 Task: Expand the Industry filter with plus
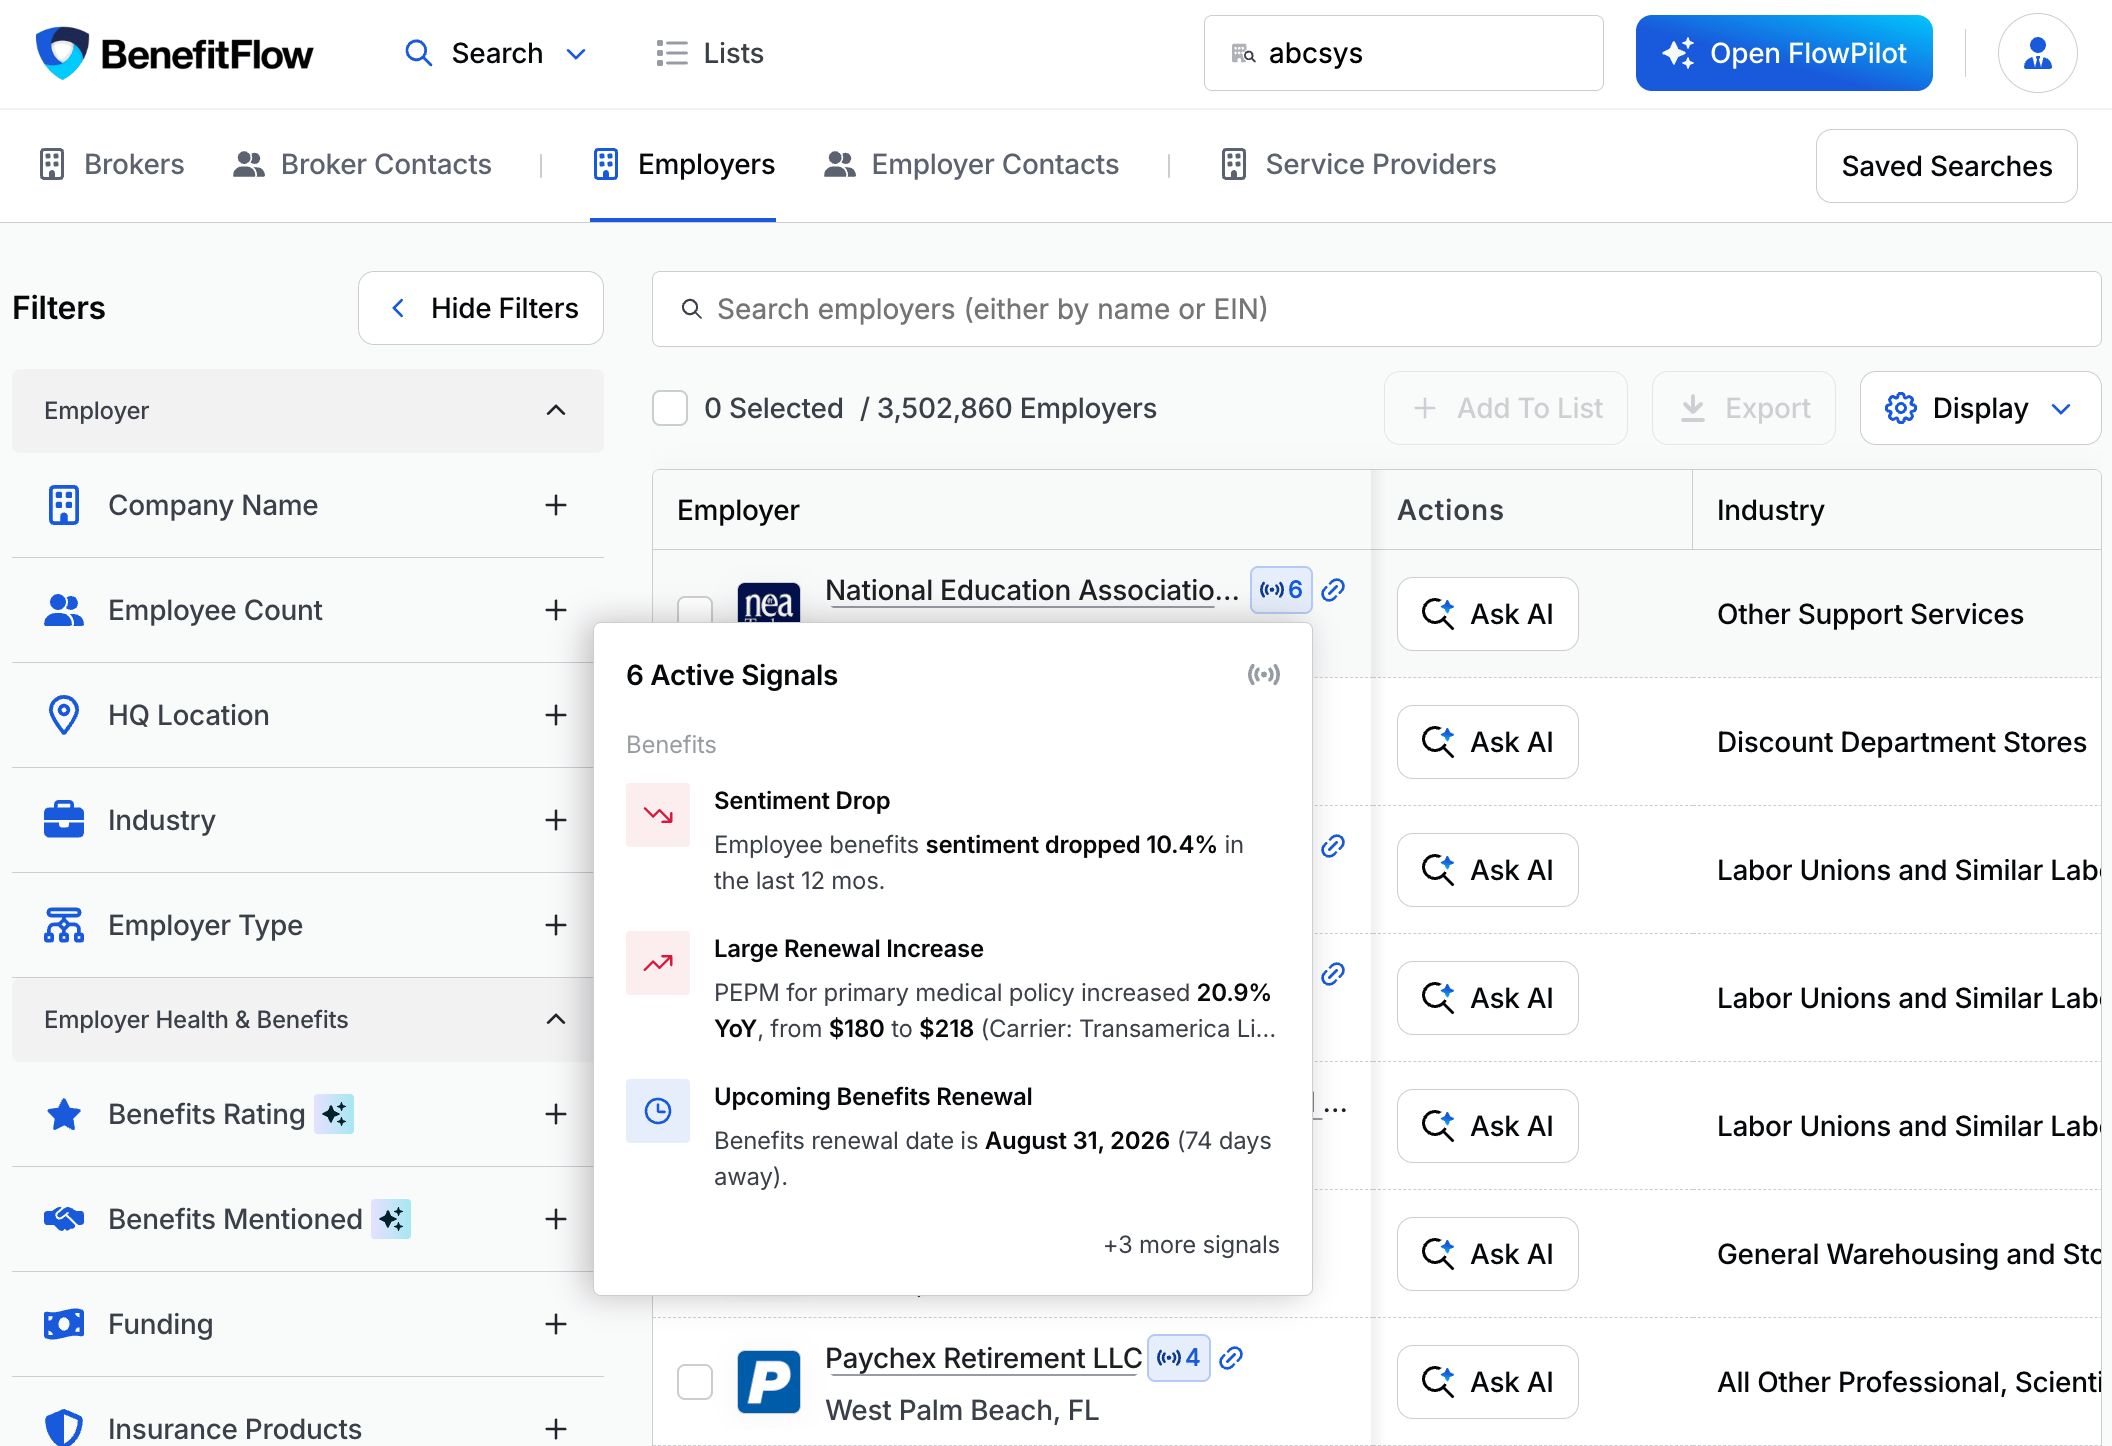(556, 820)
